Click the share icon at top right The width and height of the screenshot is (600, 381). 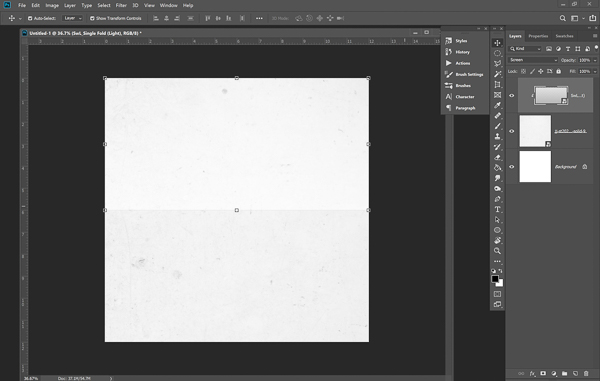(593, 18)
